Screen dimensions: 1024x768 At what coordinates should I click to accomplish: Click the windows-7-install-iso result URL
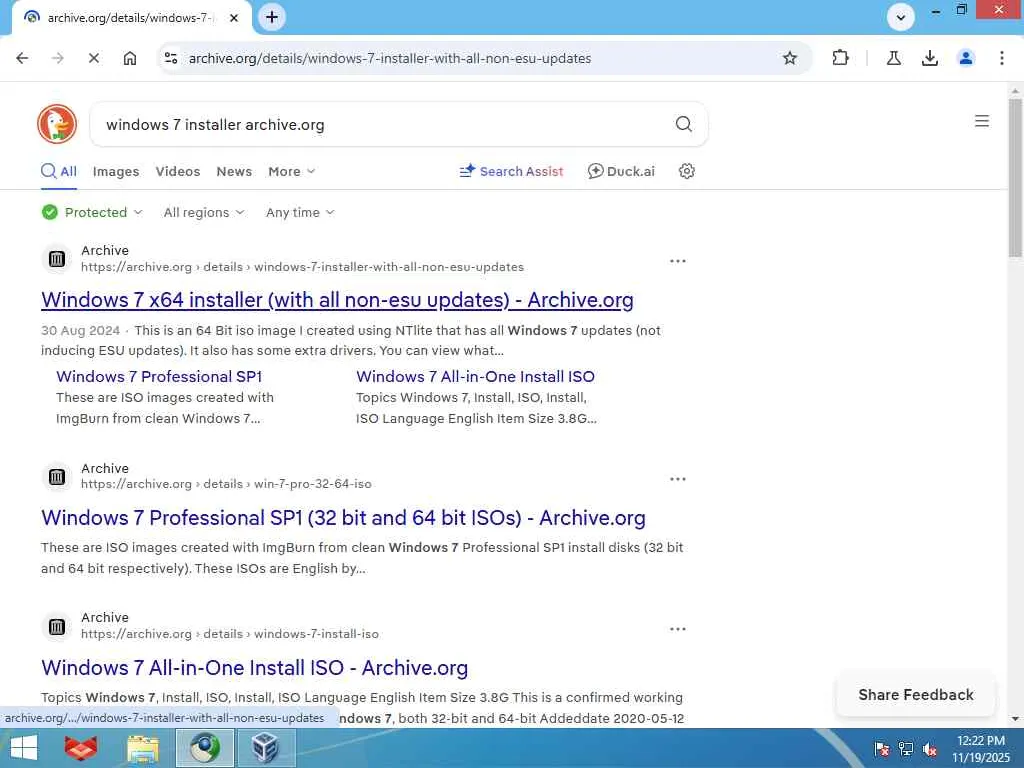(229, 634)
